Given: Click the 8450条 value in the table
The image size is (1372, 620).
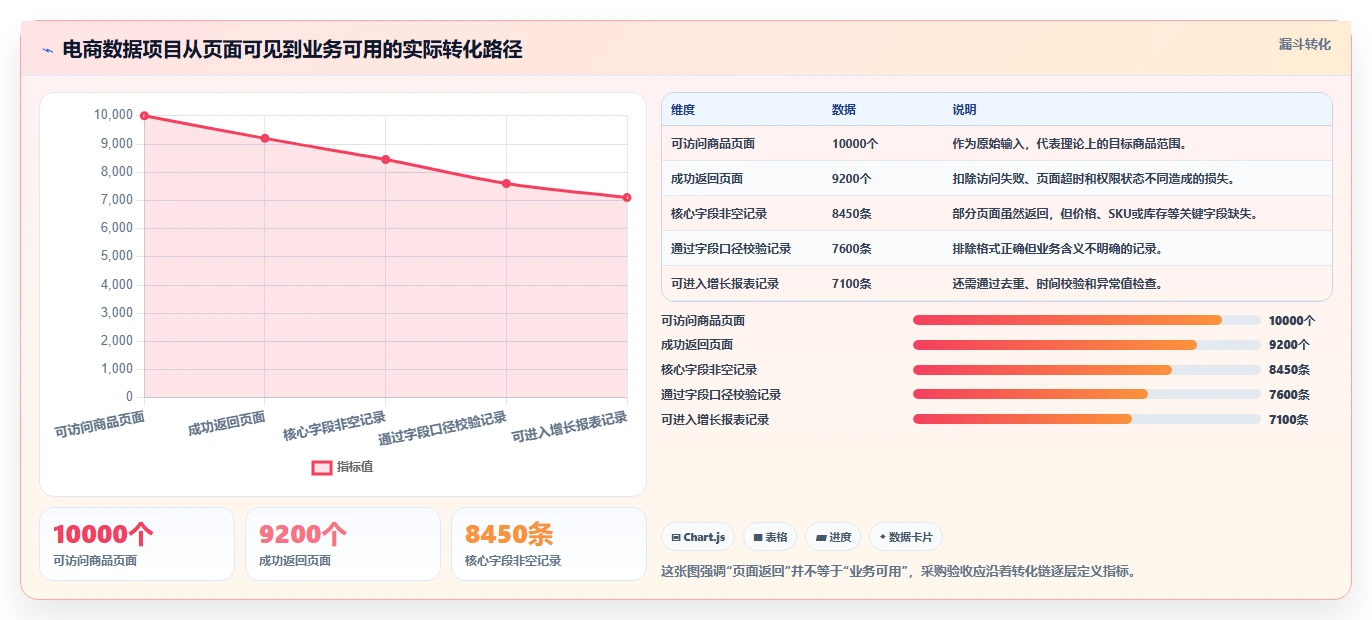Looking at the screenshot, I should 852,214.
